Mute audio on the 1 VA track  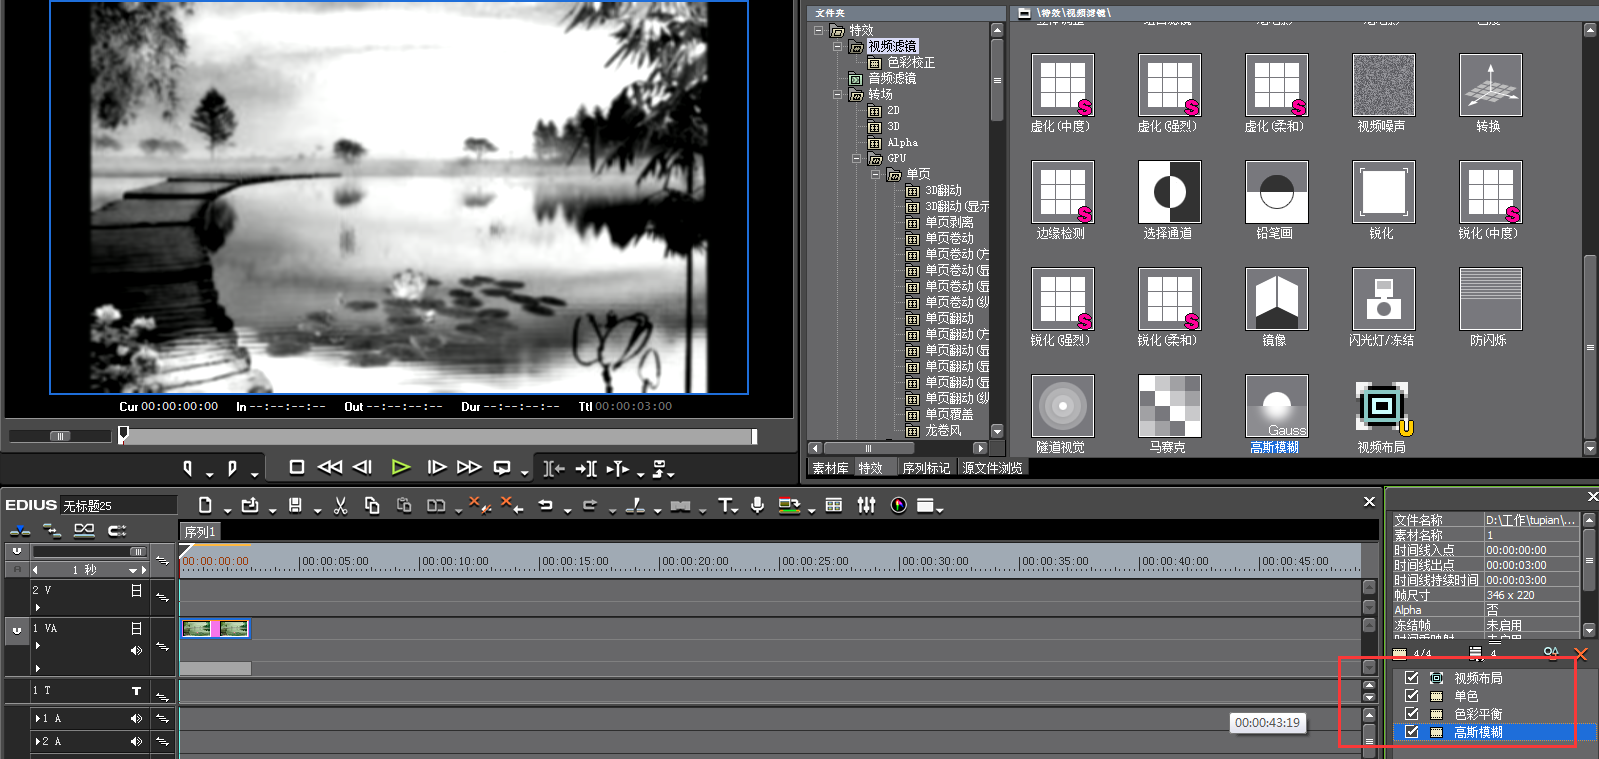click(136, 650)
